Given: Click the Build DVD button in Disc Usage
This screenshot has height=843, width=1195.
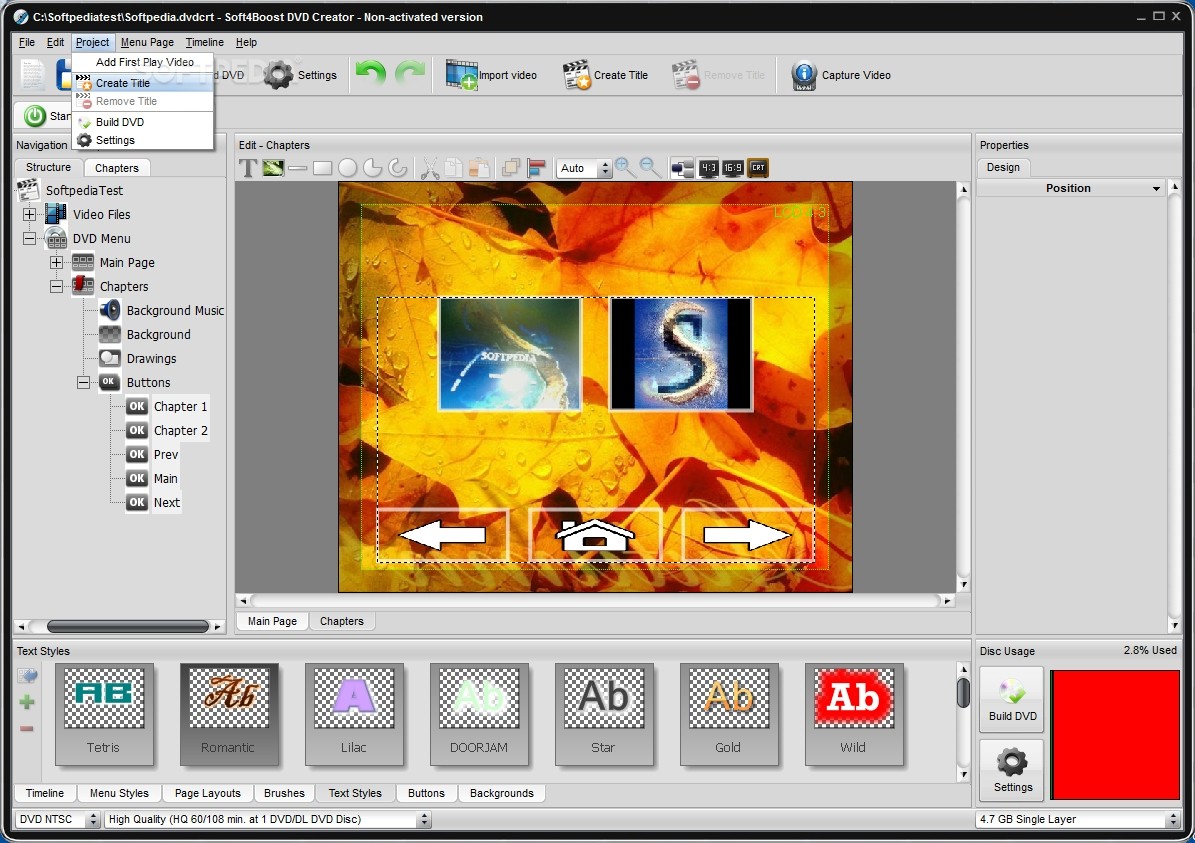Looking at the screenshot, I should click(x=1012, y=699).
